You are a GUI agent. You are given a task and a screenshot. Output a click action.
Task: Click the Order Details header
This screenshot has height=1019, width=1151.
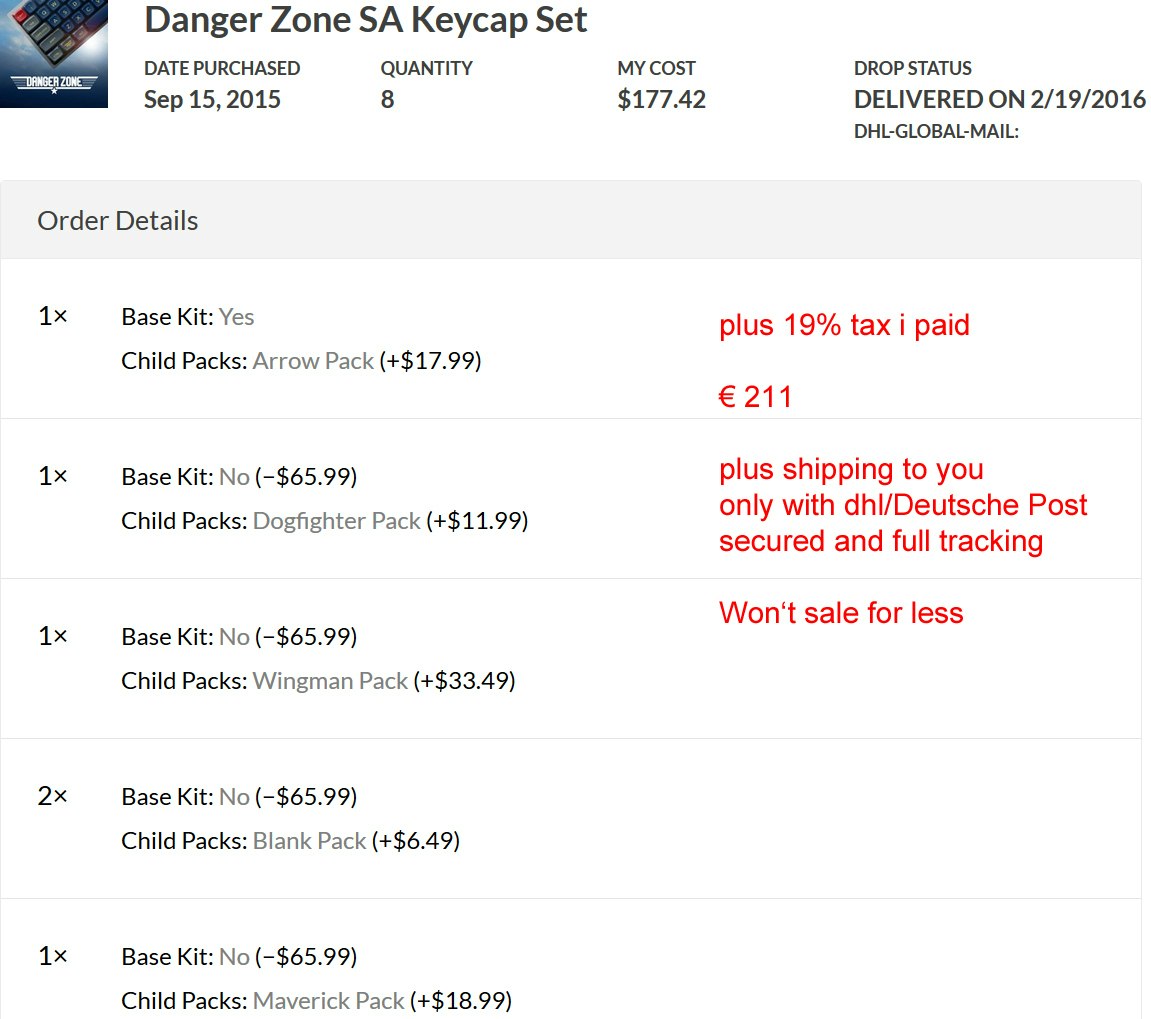(x=118, y=221)
